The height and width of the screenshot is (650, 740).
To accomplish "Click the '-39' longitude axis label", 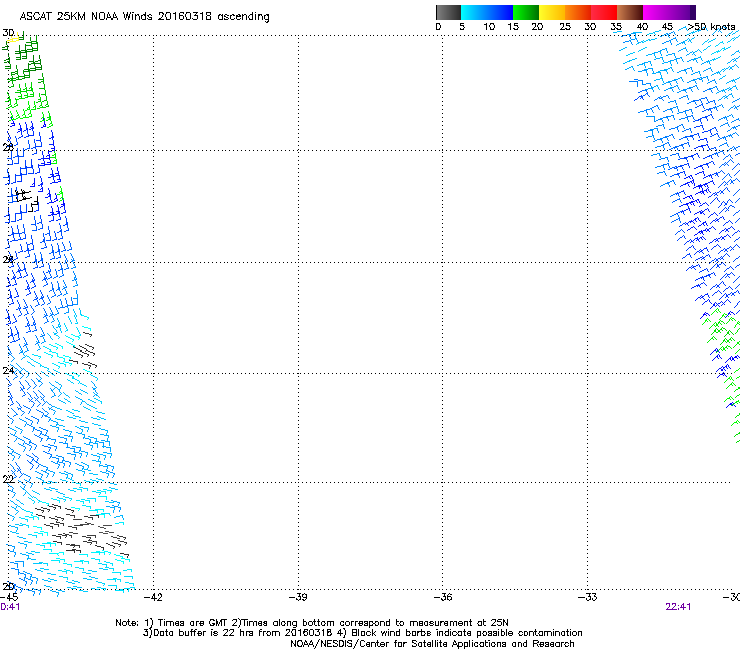I will pyautogui.click(x=298, y=597).
